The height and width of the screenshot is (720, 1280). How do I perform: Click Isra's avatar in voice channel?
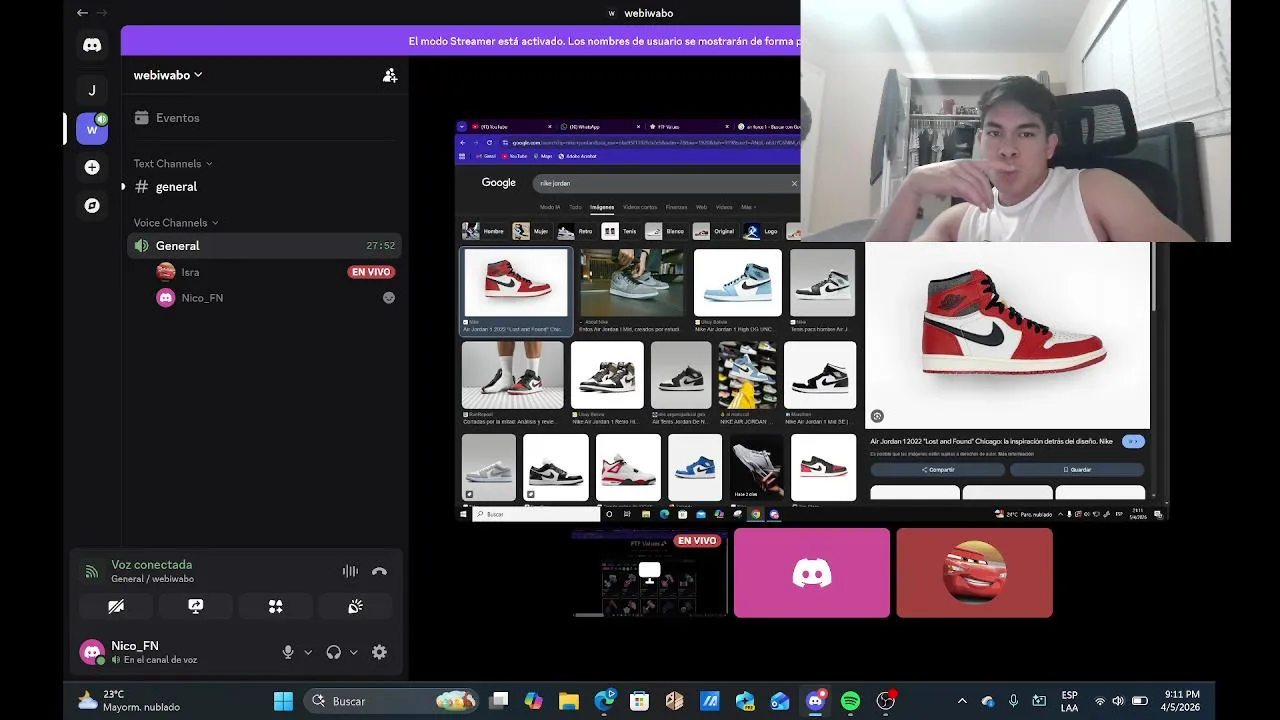point(166,272)
